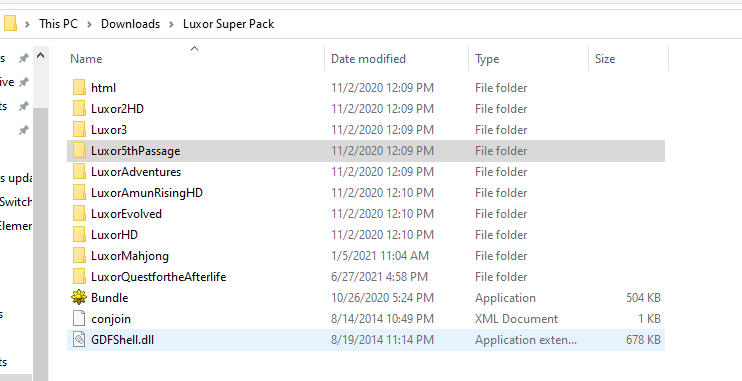Click This PC breadcrumb

58,24
